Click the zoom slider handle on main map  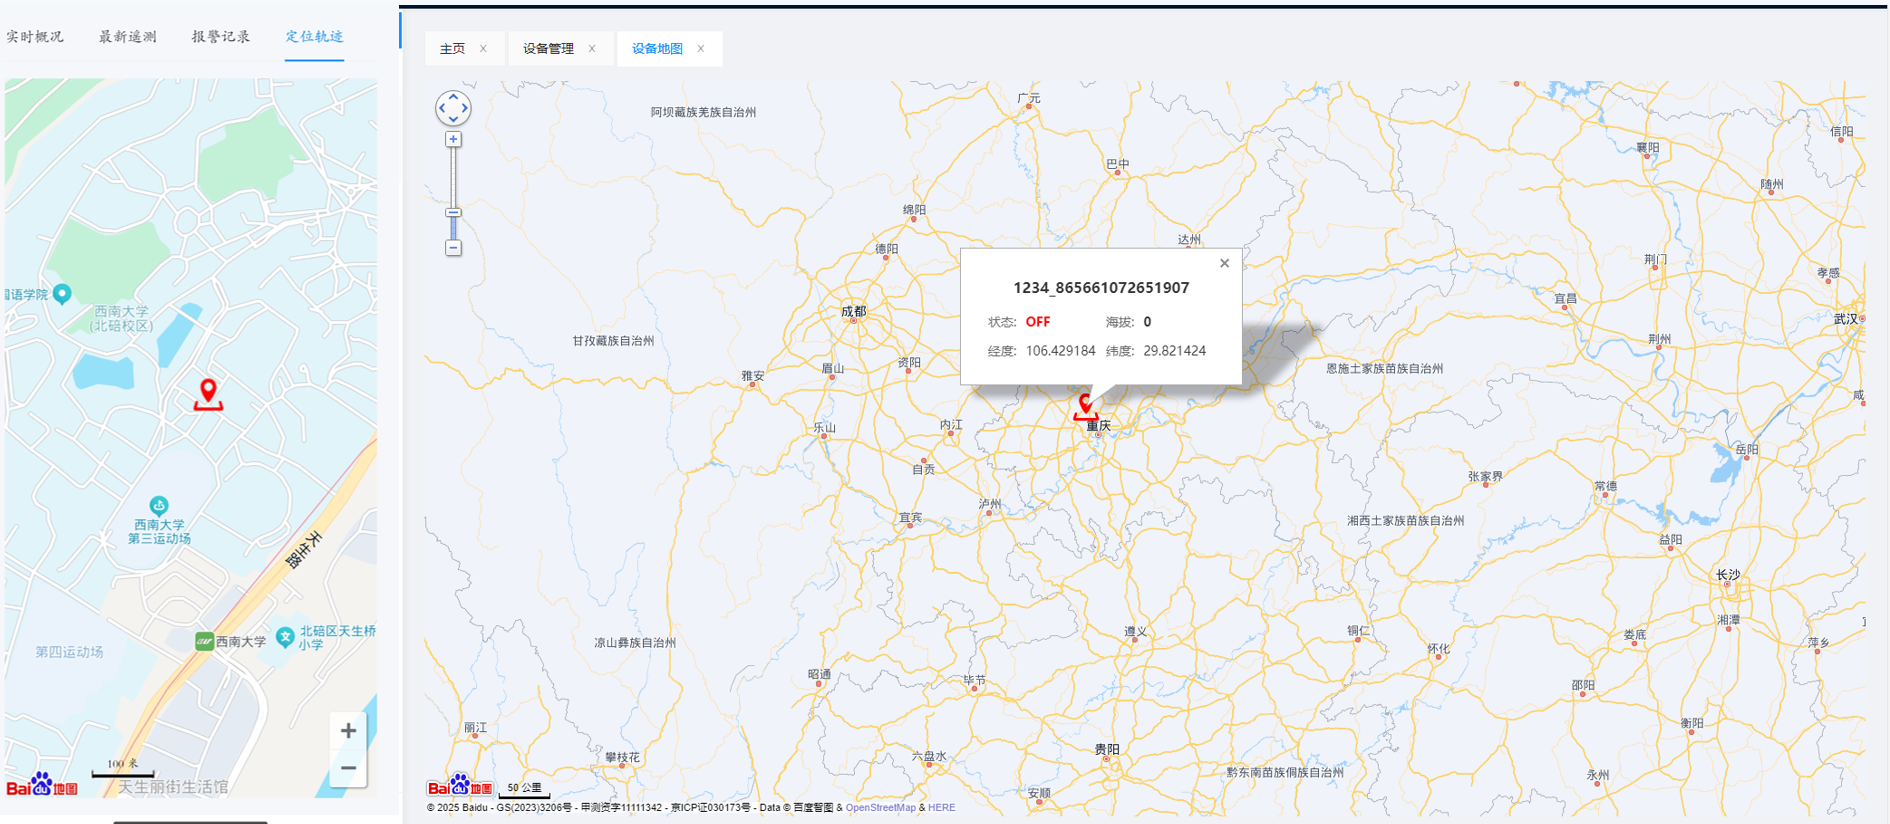pyautogui.click(x=453, y=213)
